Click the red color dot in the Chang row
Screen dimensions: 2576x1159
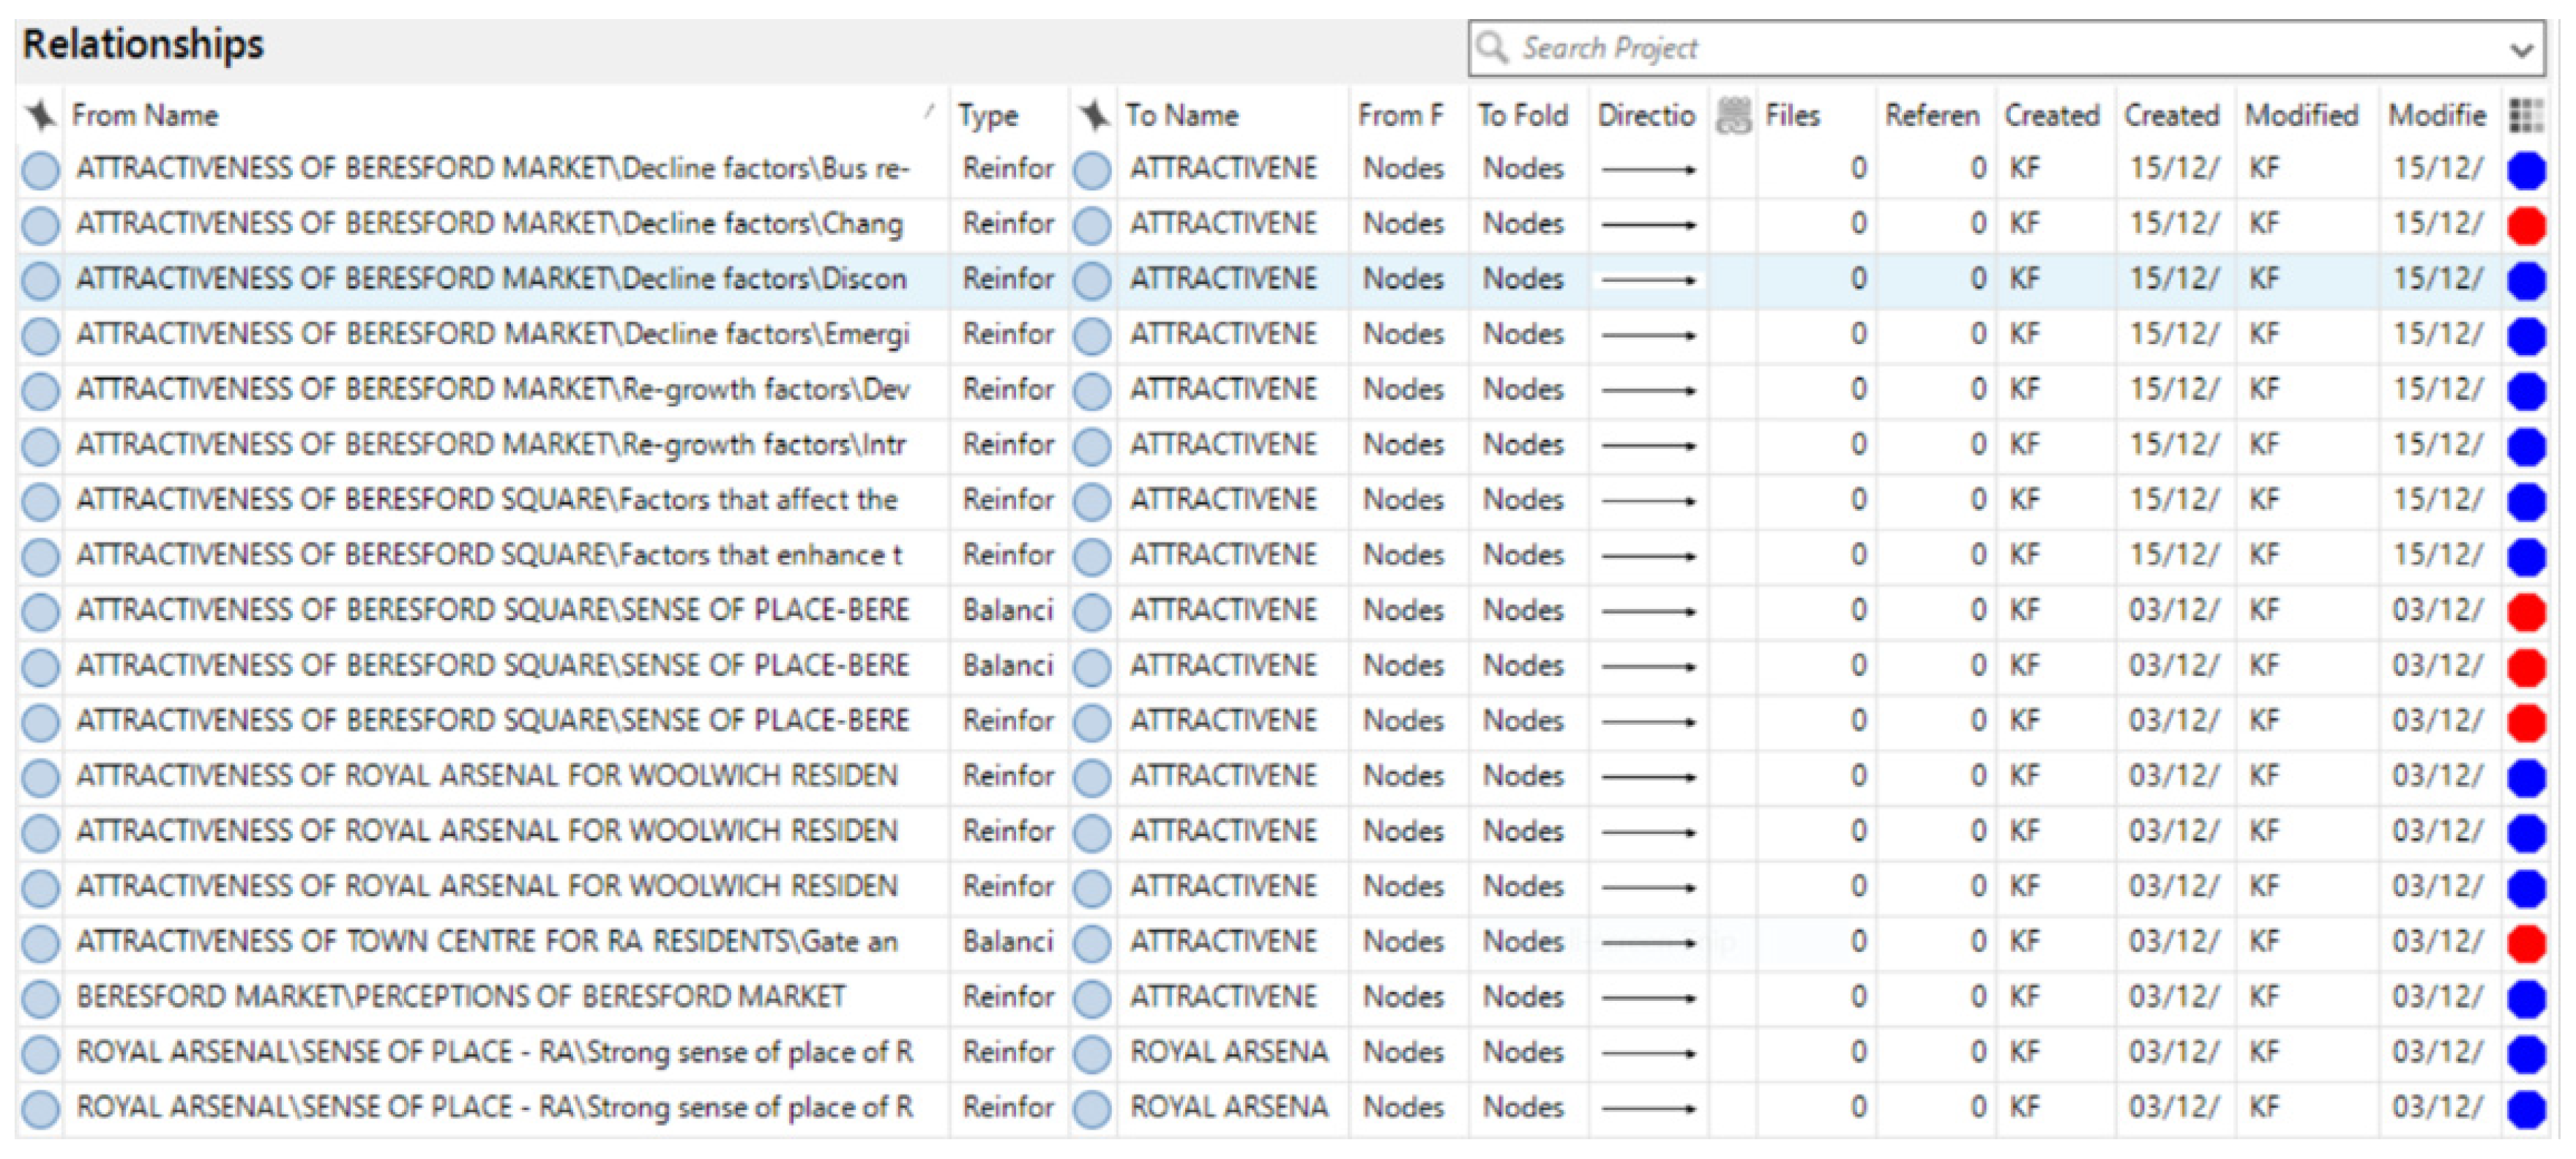coord(2526,225)
